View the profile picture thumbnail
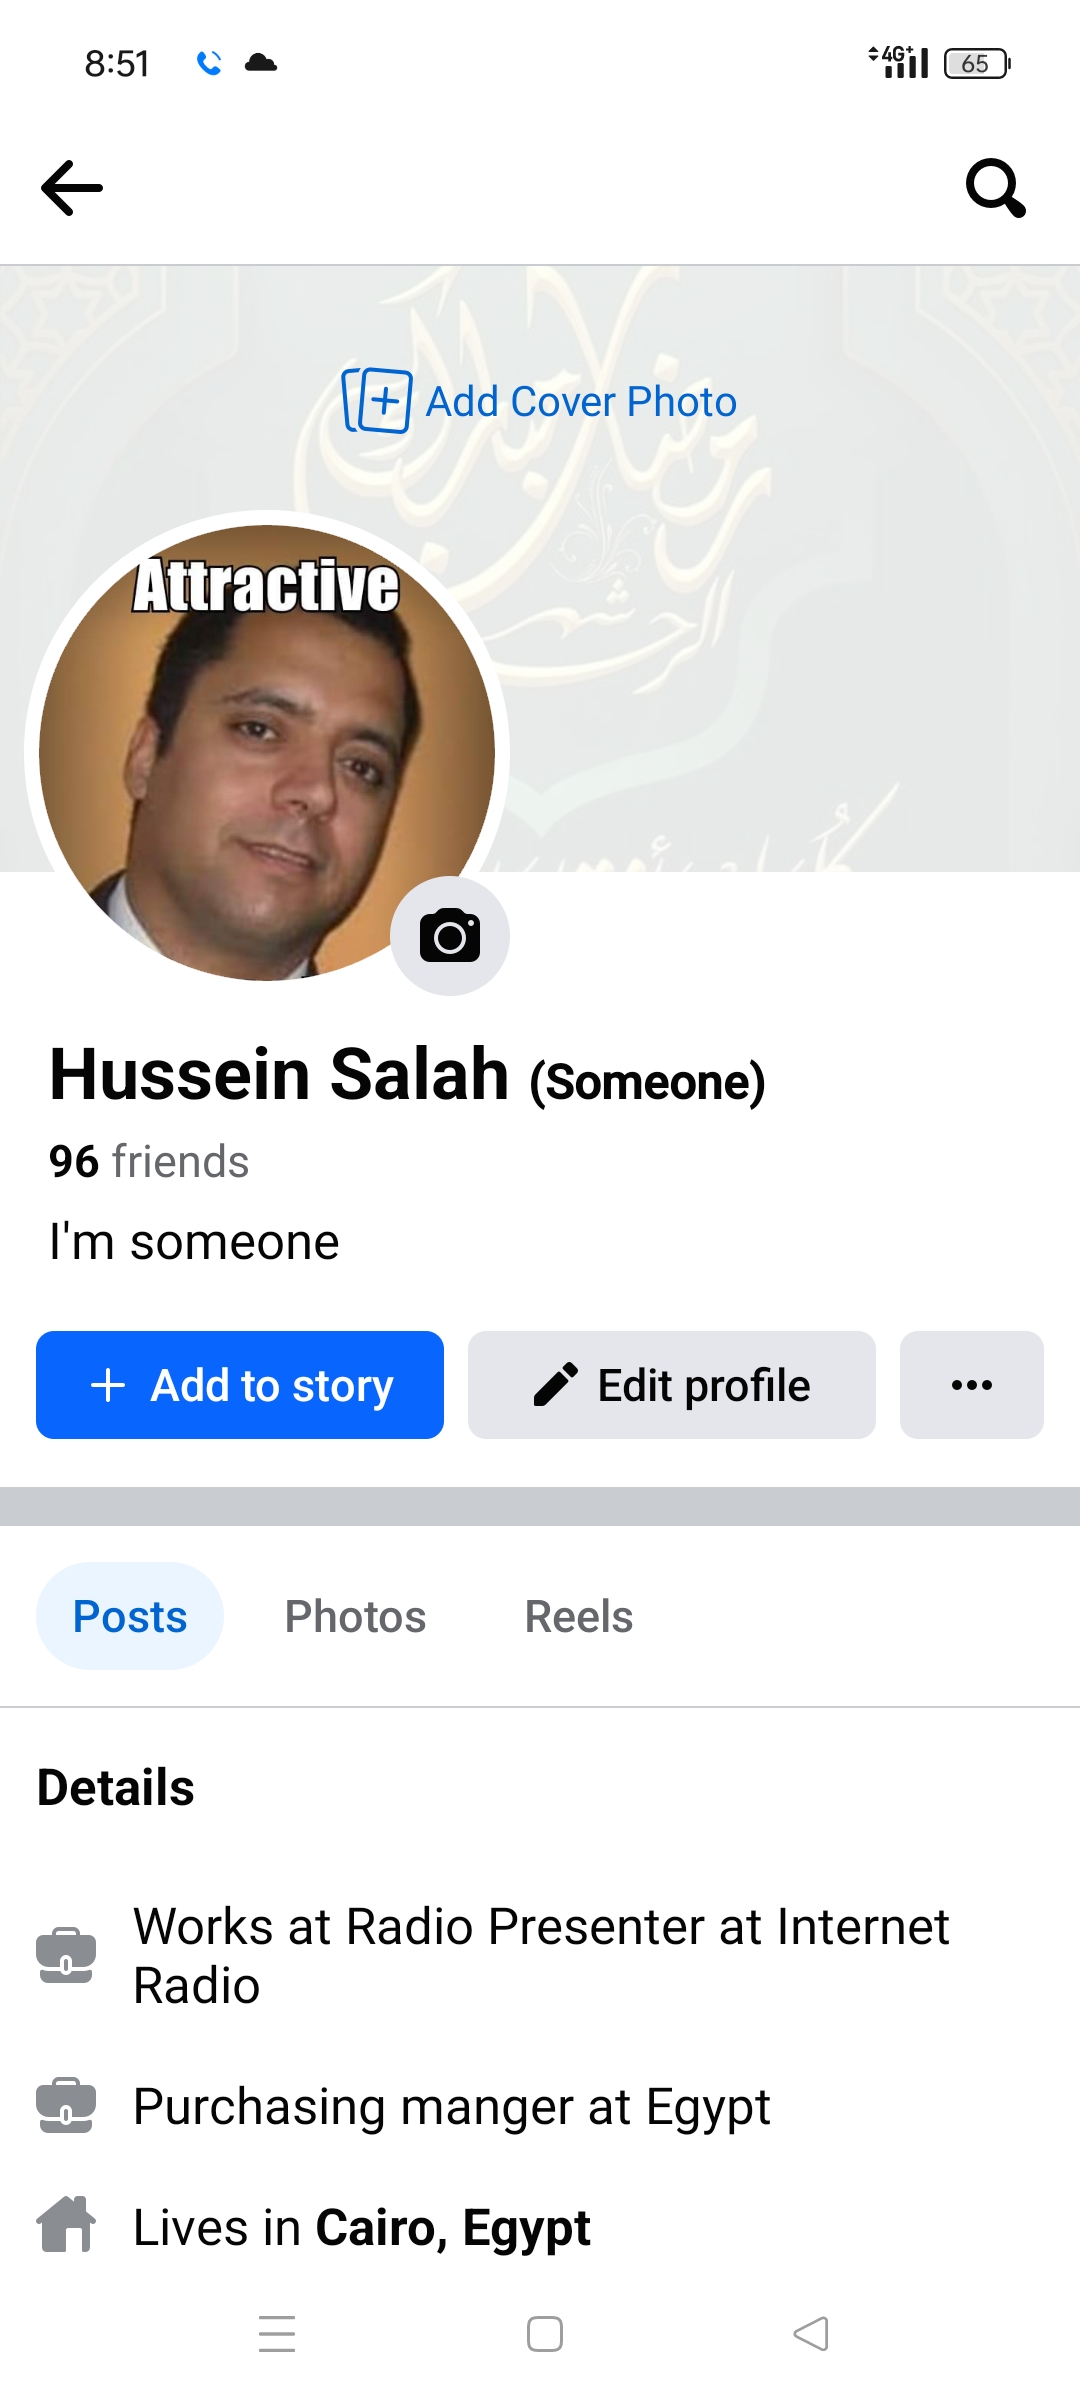This screenshot has width=1080, height=2400. tap(267, 752)
